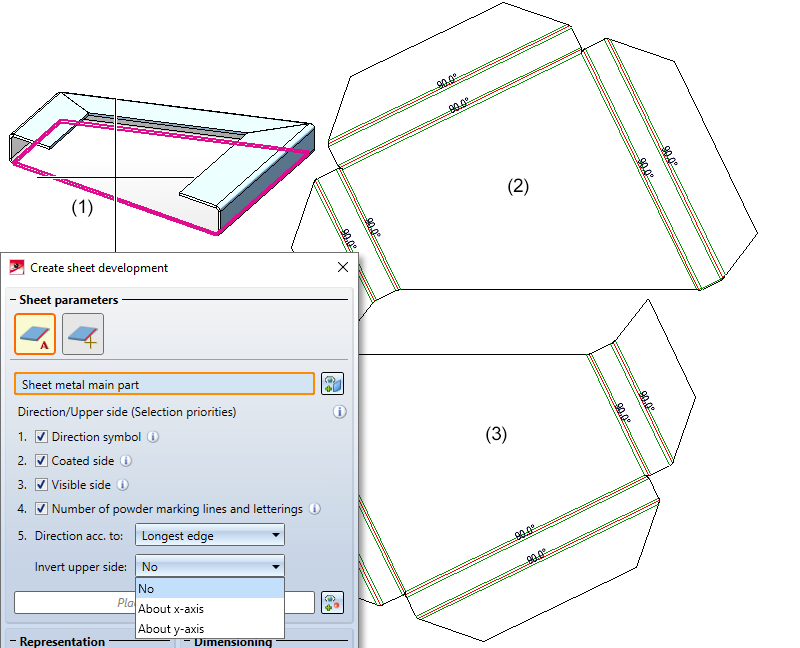Image resolution: width=800 pixels, height=648 pixels.
Task: Close the Create sheet development dialog
Action: point(343,267)
